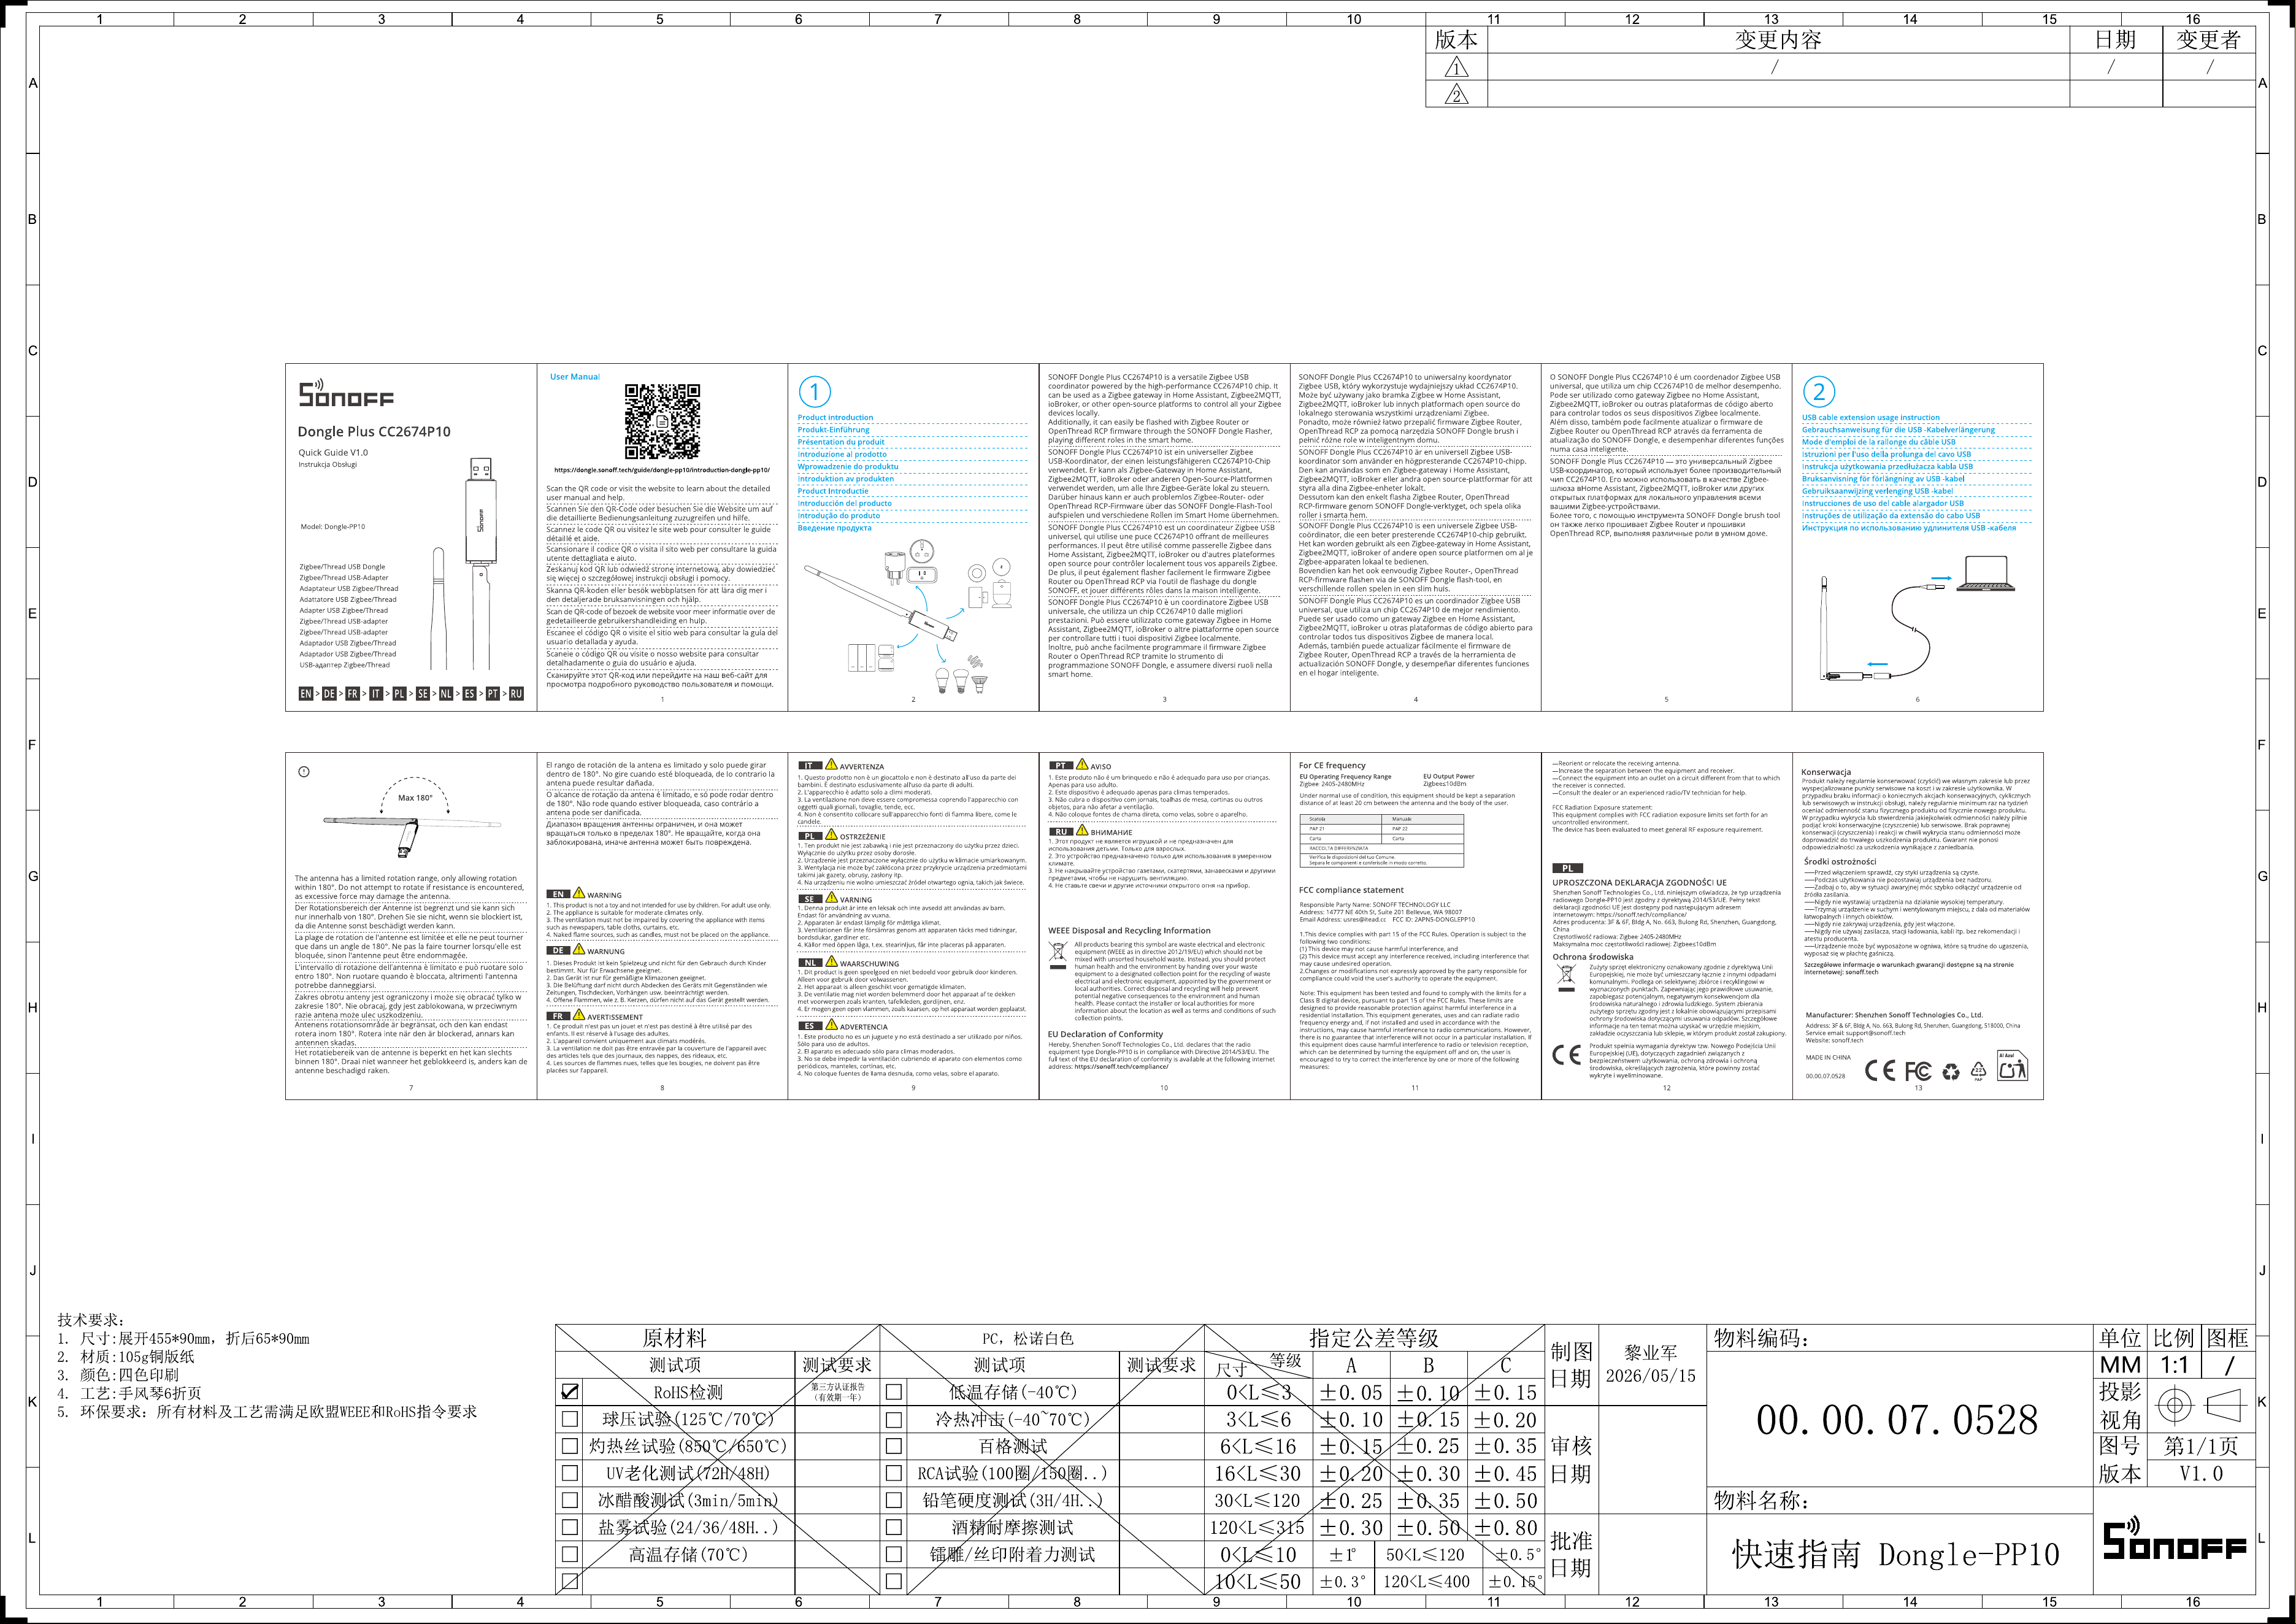Toggle the RoHS检测 checkbox
The width and height of the screenshot is (2296, 1624).
pos(570,1391)
